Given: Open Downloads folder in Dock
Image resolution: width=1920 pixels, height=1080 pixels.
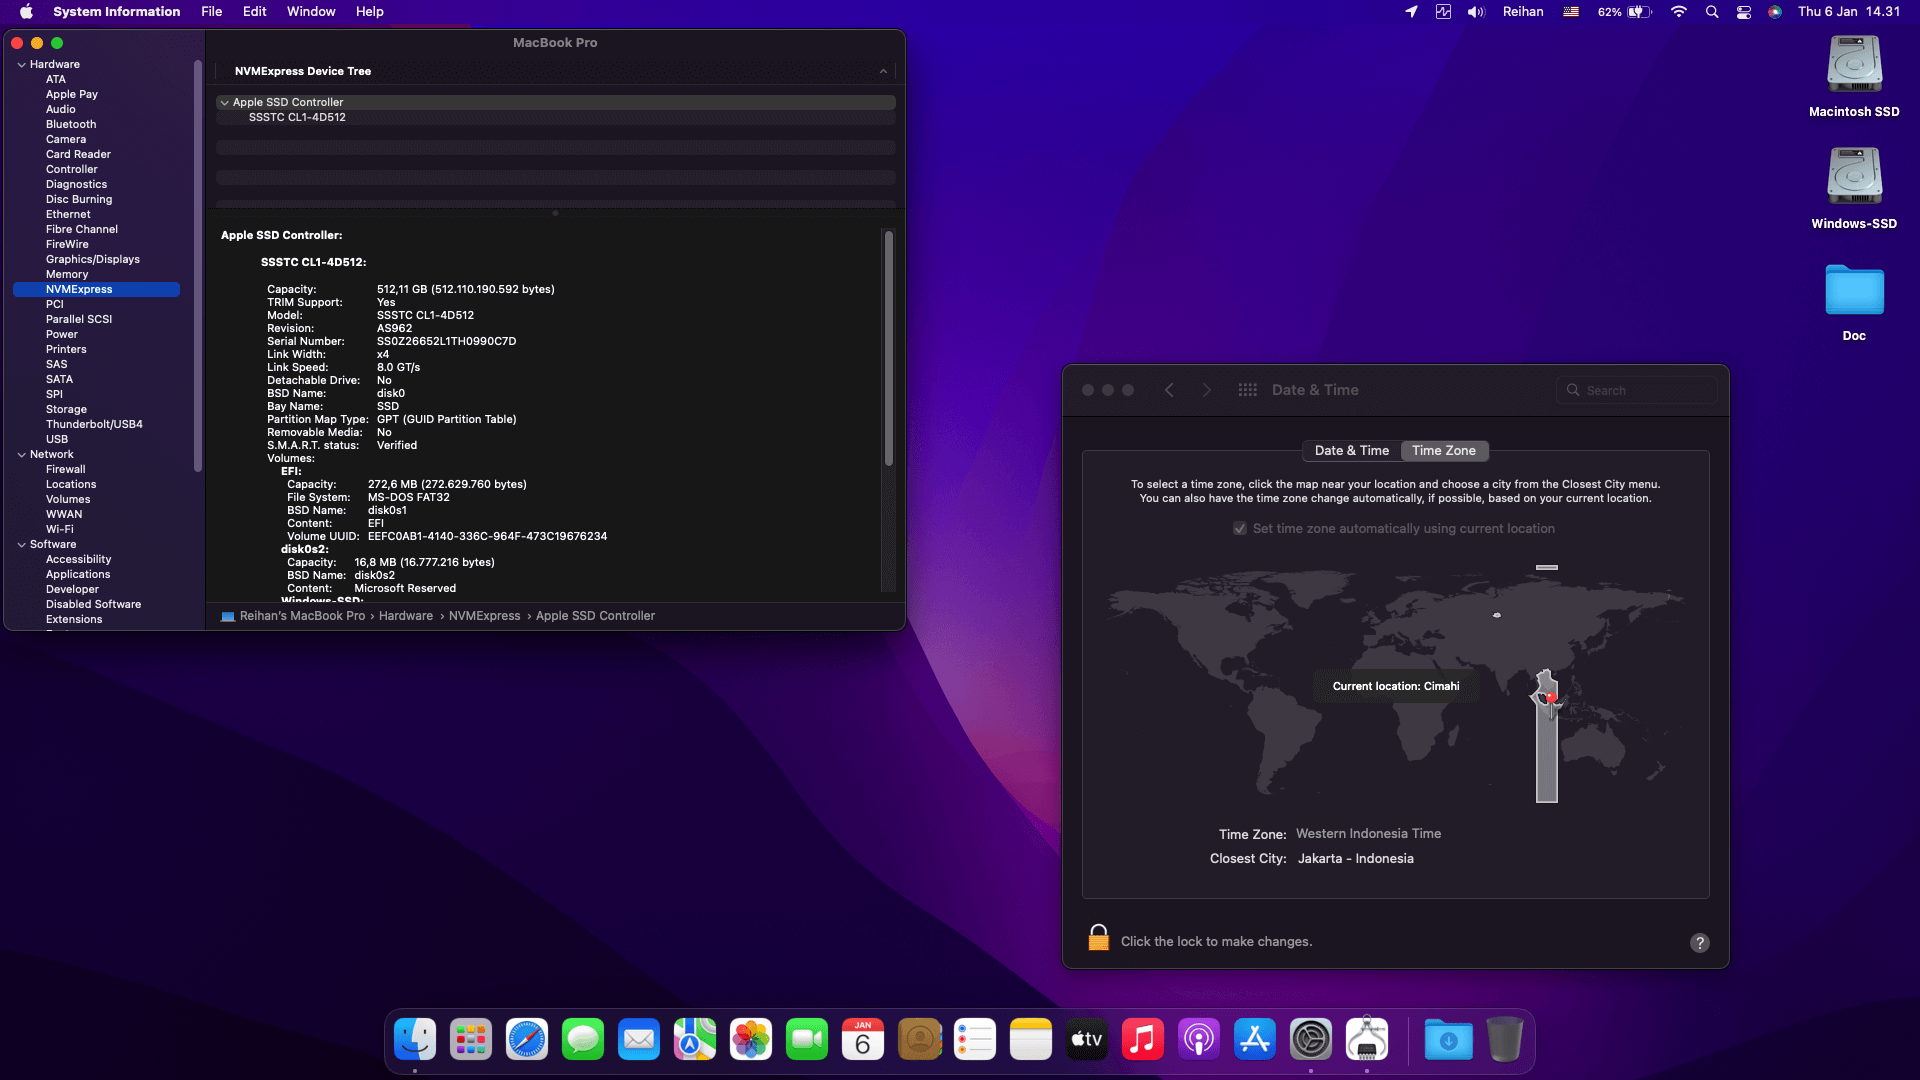Looking at the screenshot, I should pyautogui.click(x=1448, y=1040).
